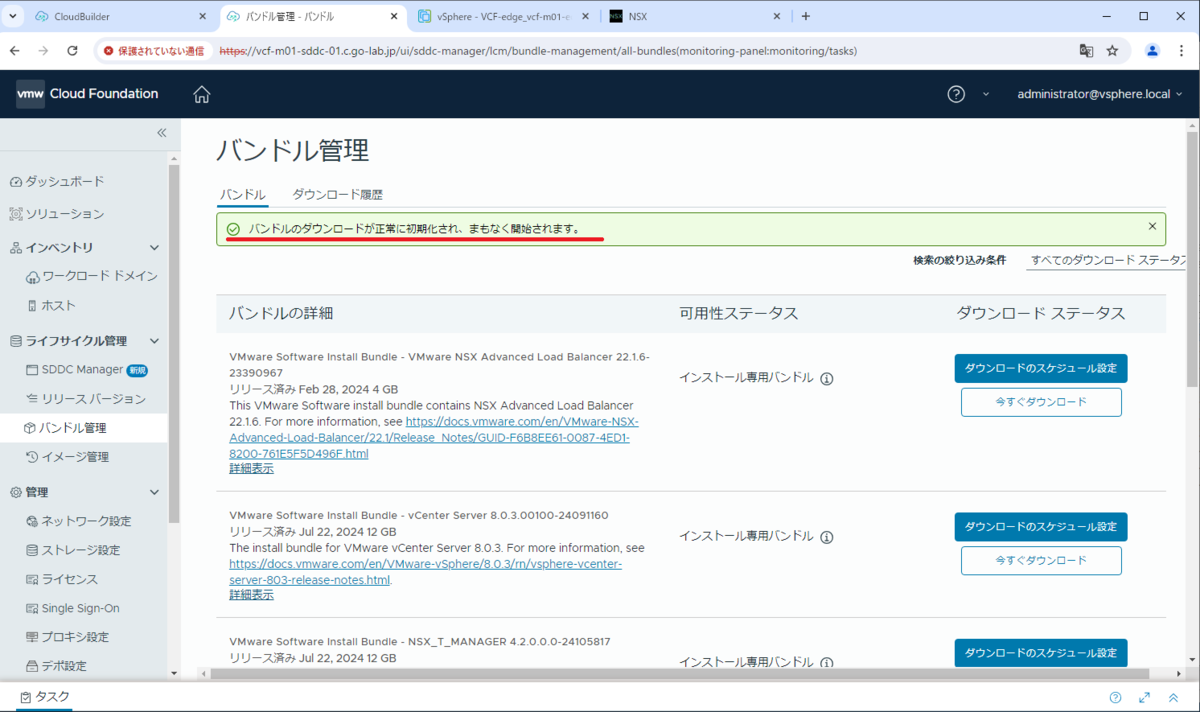Image resolution: width=1200 pixels, height=712 pixels.
Task: Open ネットワーク設定 in the sidebar
Action: 79,521
